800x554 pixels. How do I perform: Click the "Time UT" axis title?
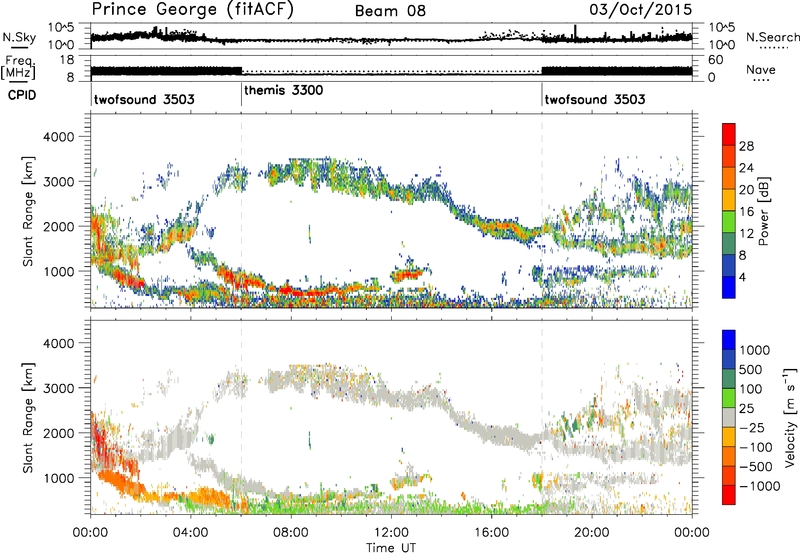click(391, 547)
